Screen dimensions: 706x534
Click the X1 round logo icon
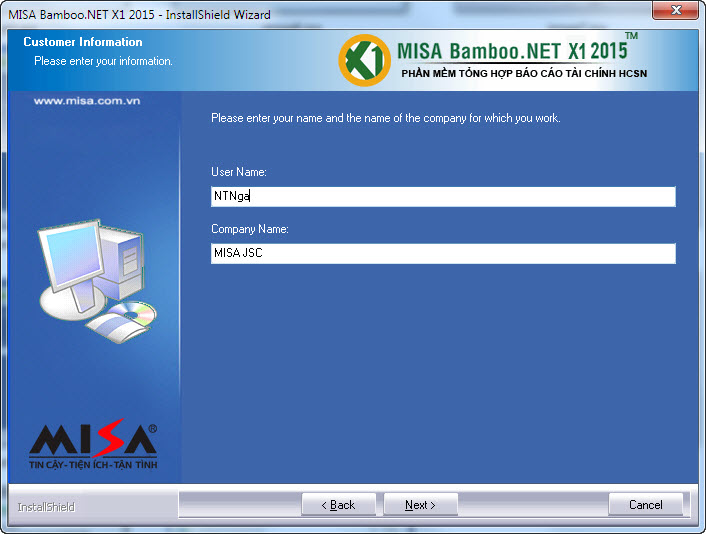[x=364, y=60]
